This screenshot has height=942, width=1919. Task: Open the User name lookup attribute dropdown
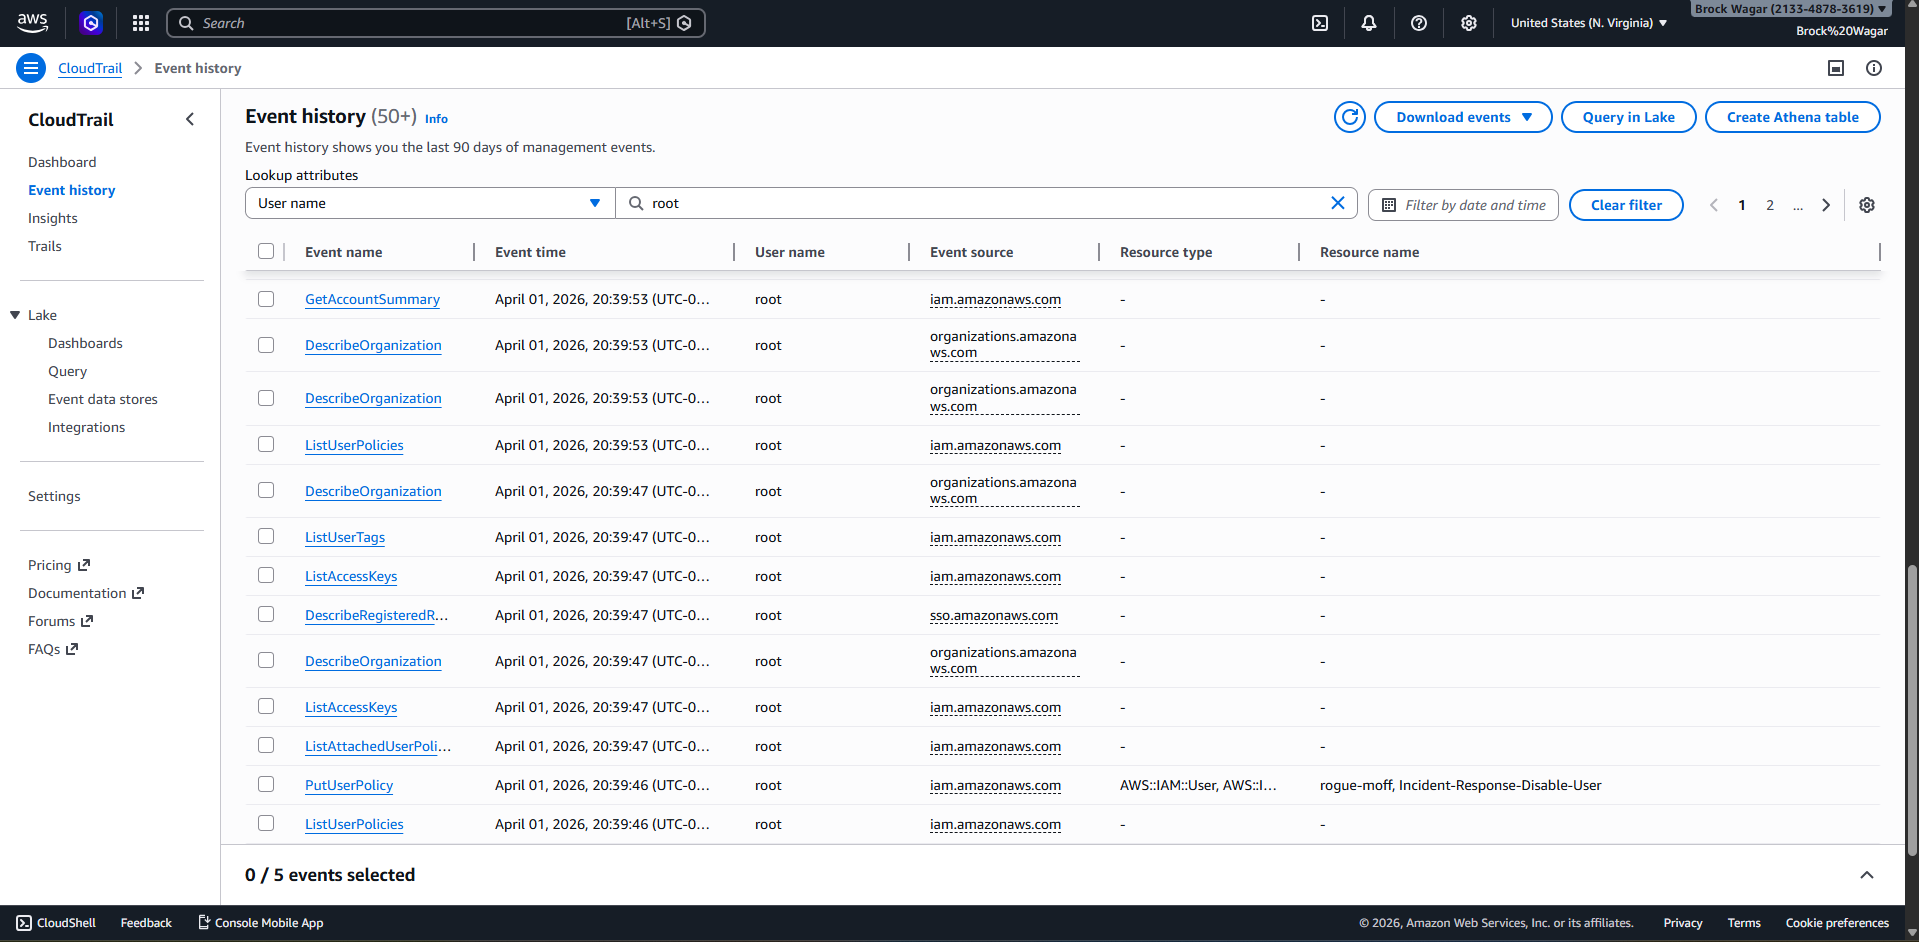coord(429,202)
